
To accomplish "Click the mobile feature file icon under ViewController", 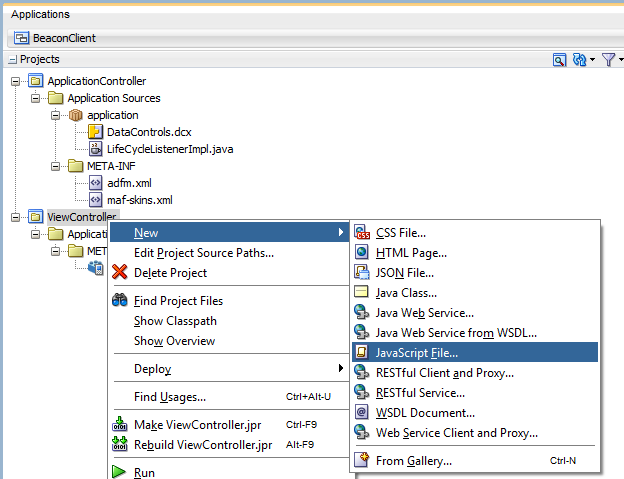I will pyautogui.click(x=96, y=268).
